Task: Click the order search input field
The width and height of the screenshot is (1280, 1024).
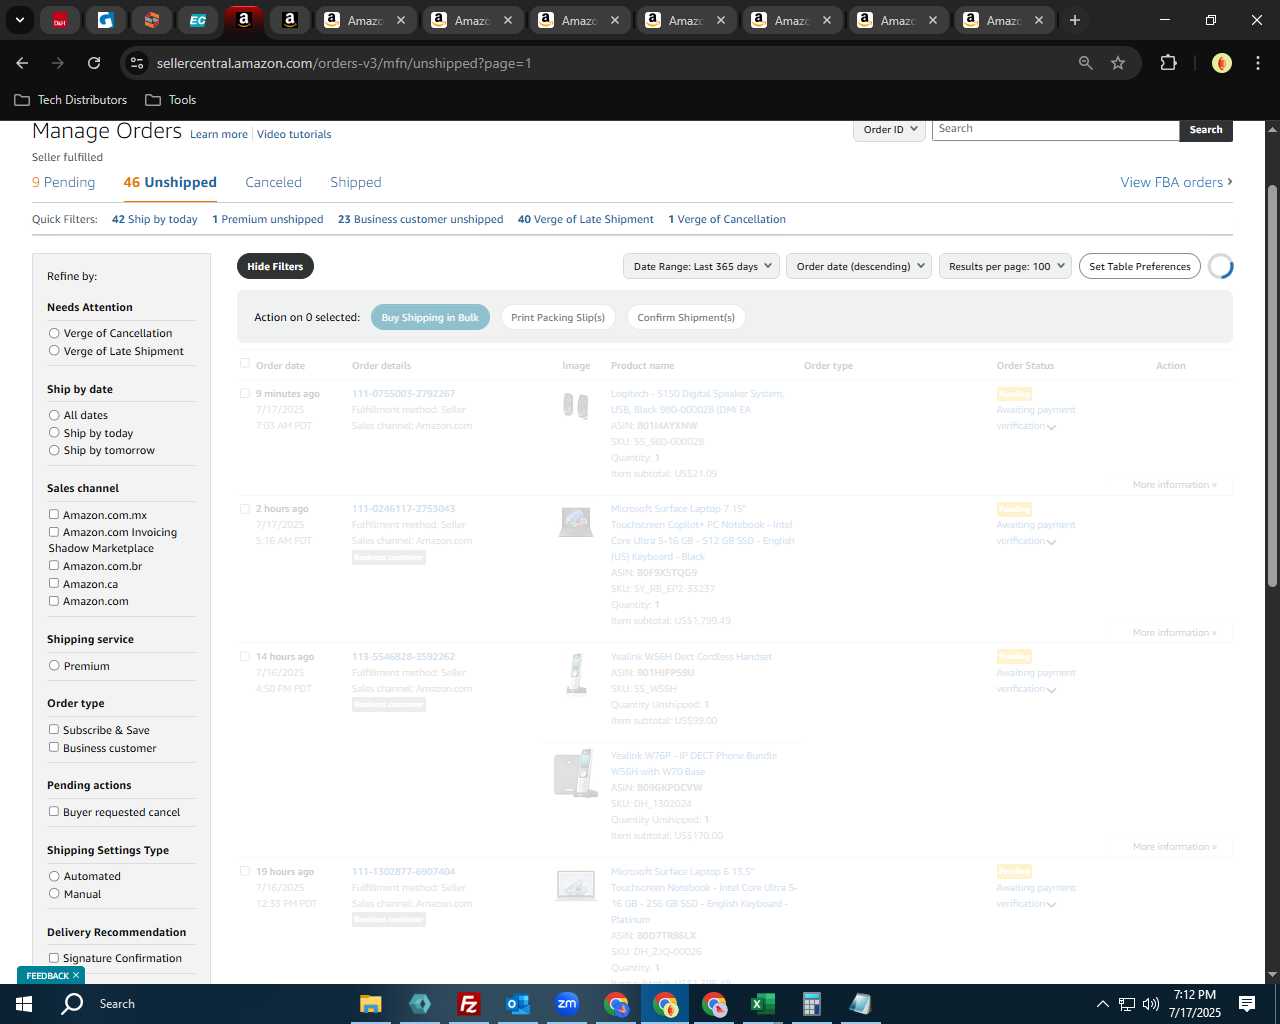Action: [x=1055, y=129]
